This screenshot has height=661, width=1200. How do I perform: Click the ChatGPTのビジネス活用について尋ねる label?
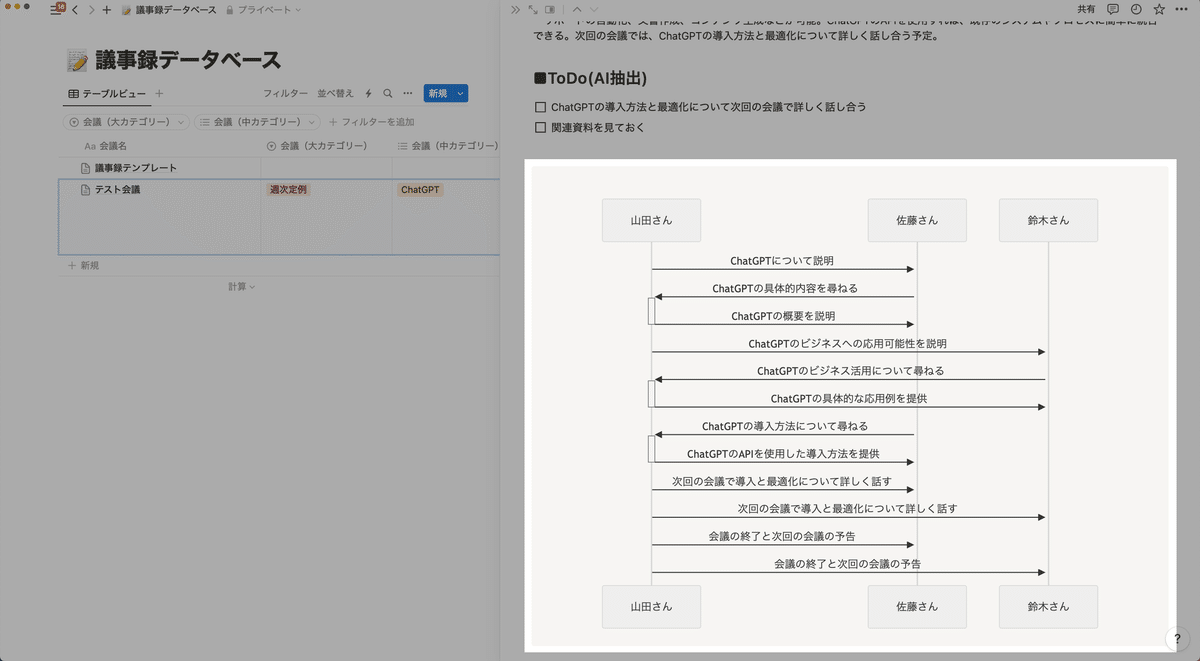tap(851, 371)
